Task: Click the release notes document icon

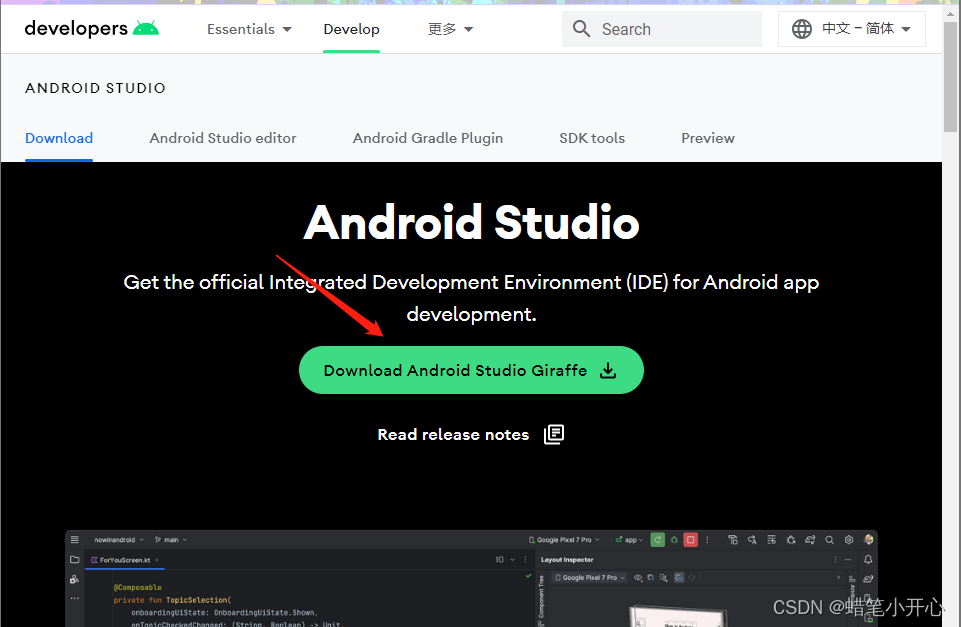Action: [554, 435]
